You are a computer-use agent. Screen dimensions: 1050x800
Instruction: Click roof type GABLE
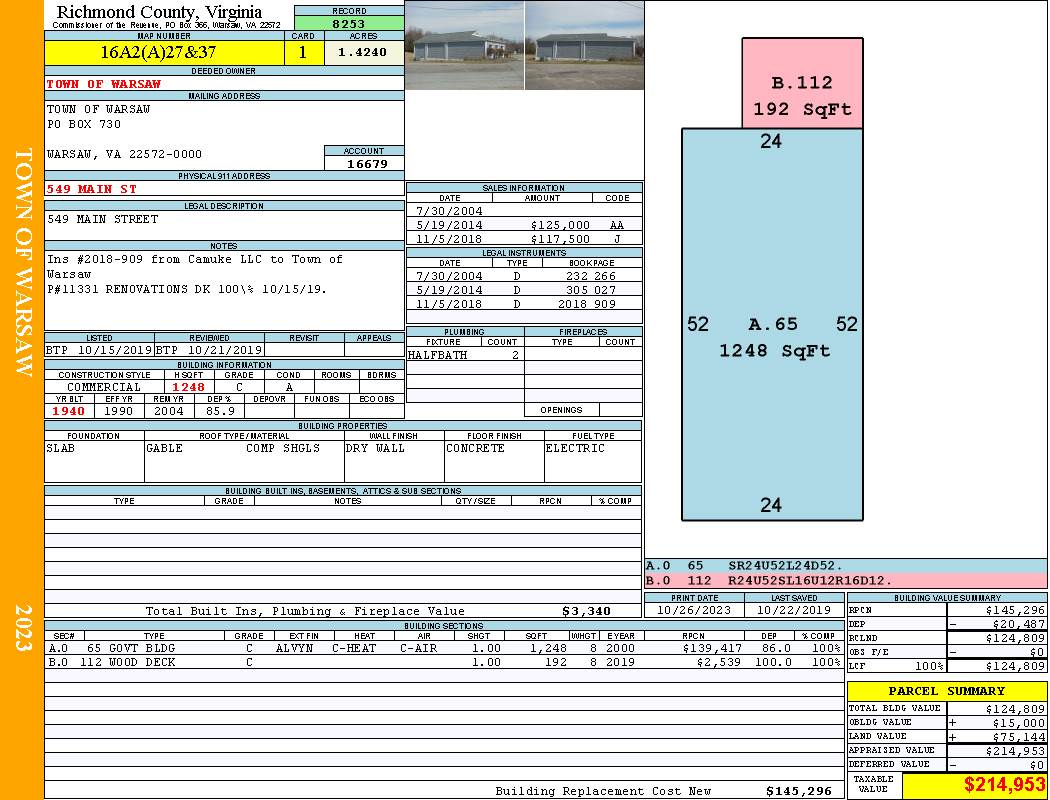[x=164, y=449]
